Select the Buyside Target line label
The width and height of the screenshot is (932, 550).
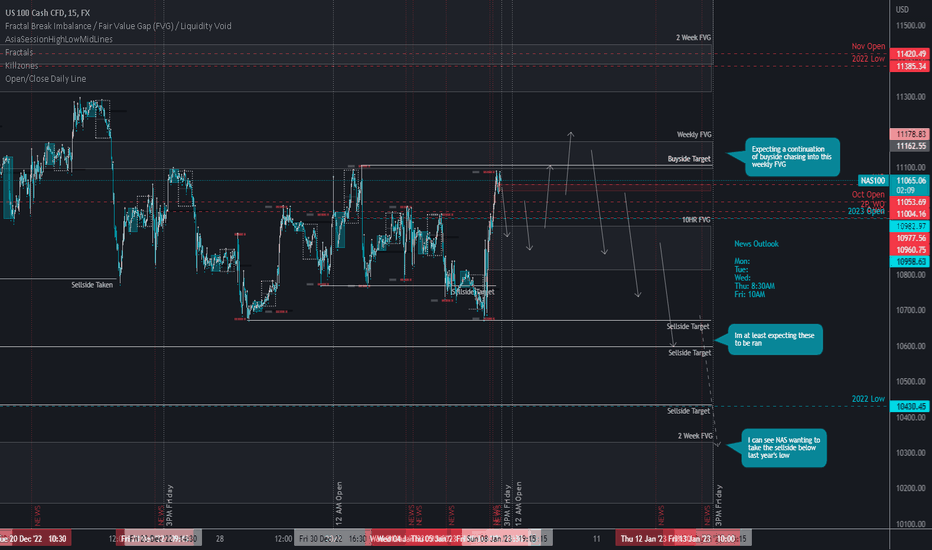click(x=689, y=159)
